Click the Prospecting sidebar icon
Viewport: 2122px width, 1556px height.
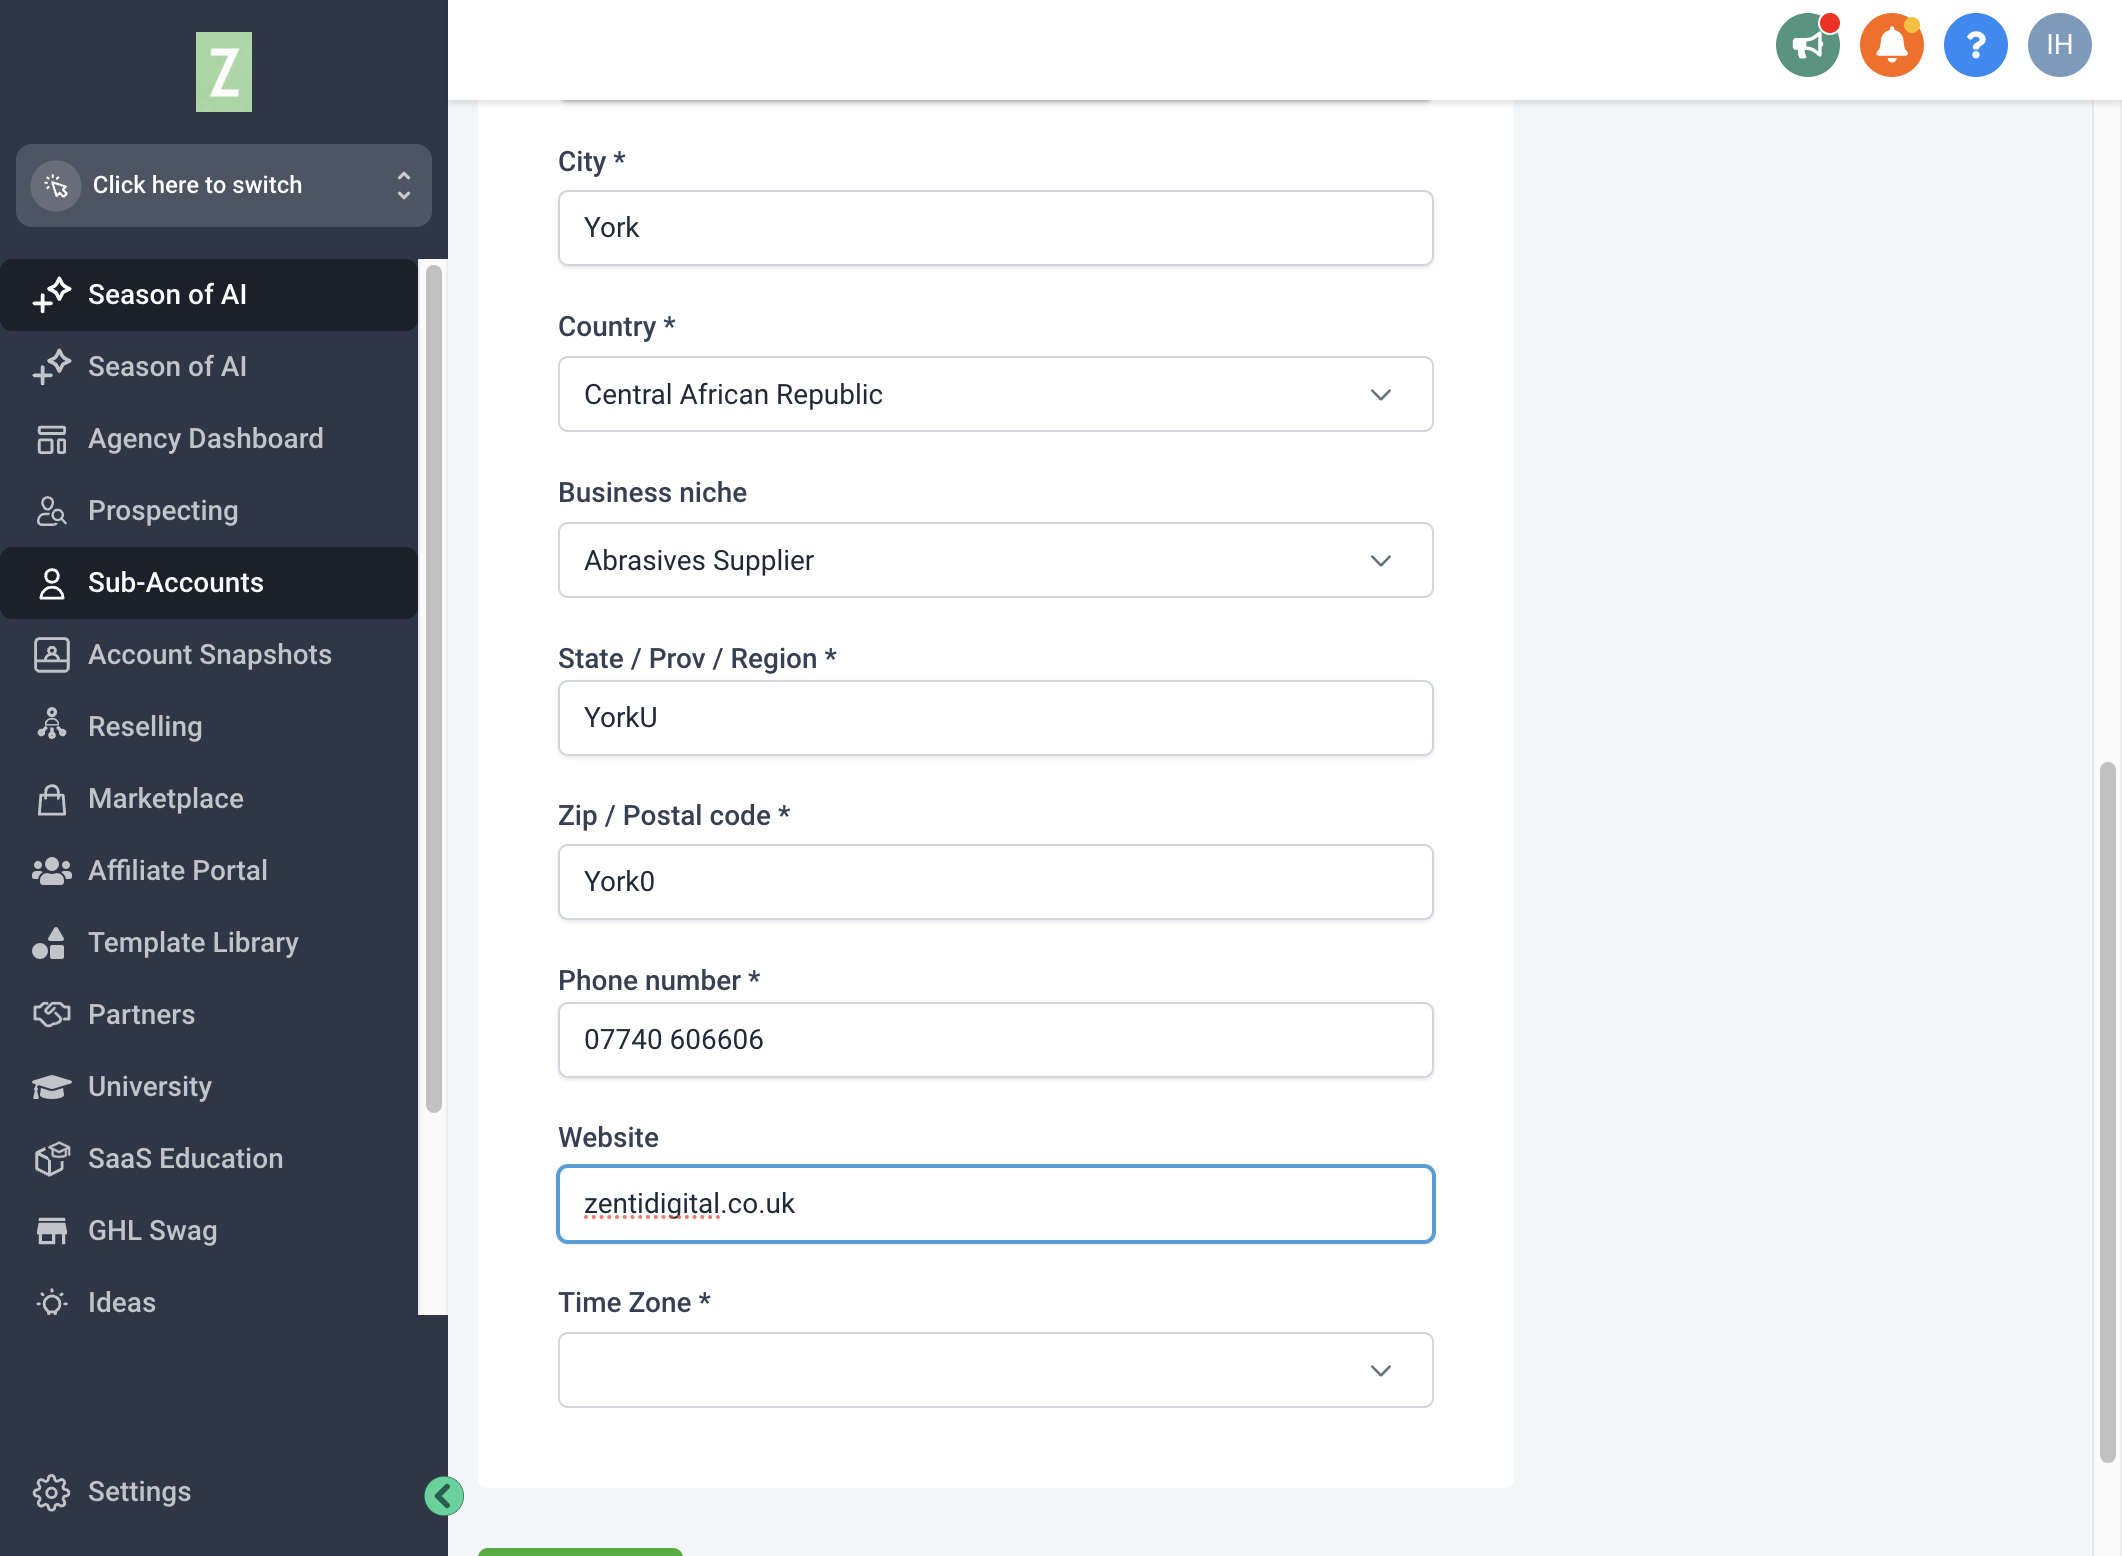pyautogui.click(x=51, y=511)
